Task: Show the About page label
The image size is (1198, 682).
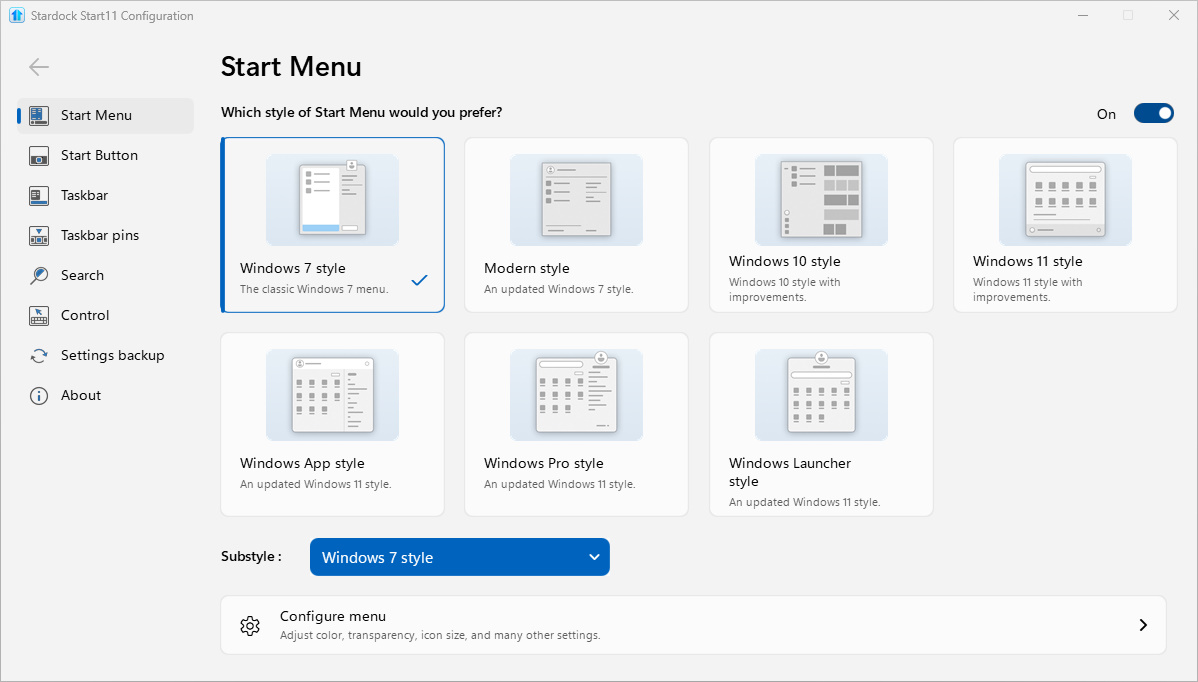Action: (x=81, y=395)
